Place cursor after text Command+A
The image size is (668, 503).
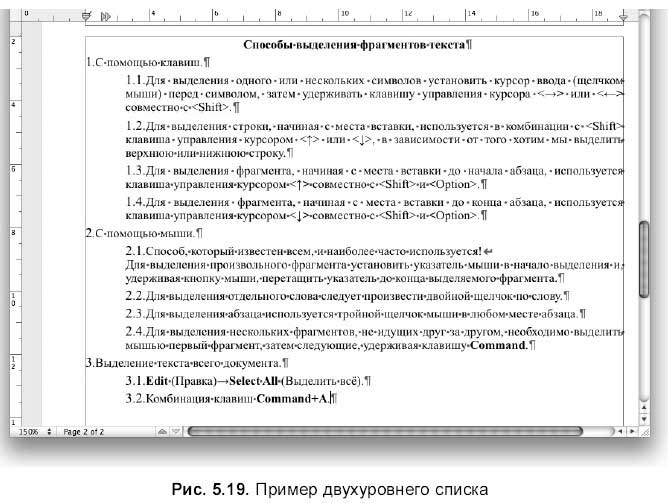[331, 400]
